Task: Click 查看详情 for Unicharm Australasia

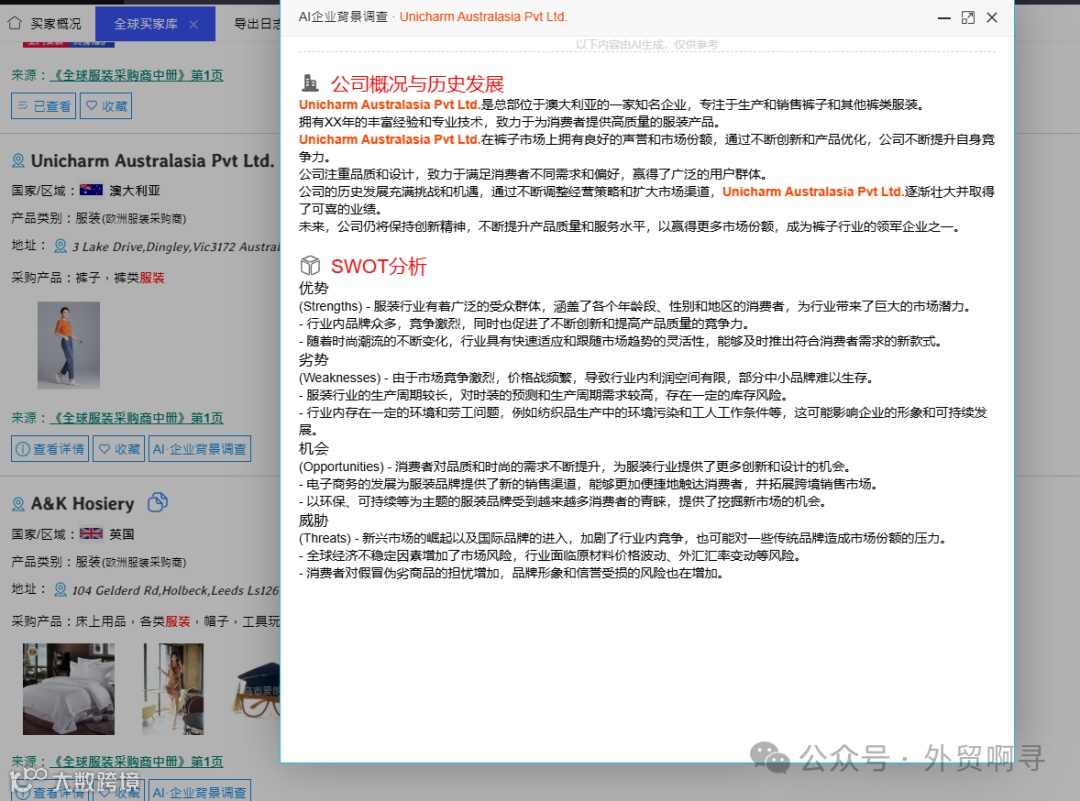Action: pyautogui.click(x=50, y=449)
